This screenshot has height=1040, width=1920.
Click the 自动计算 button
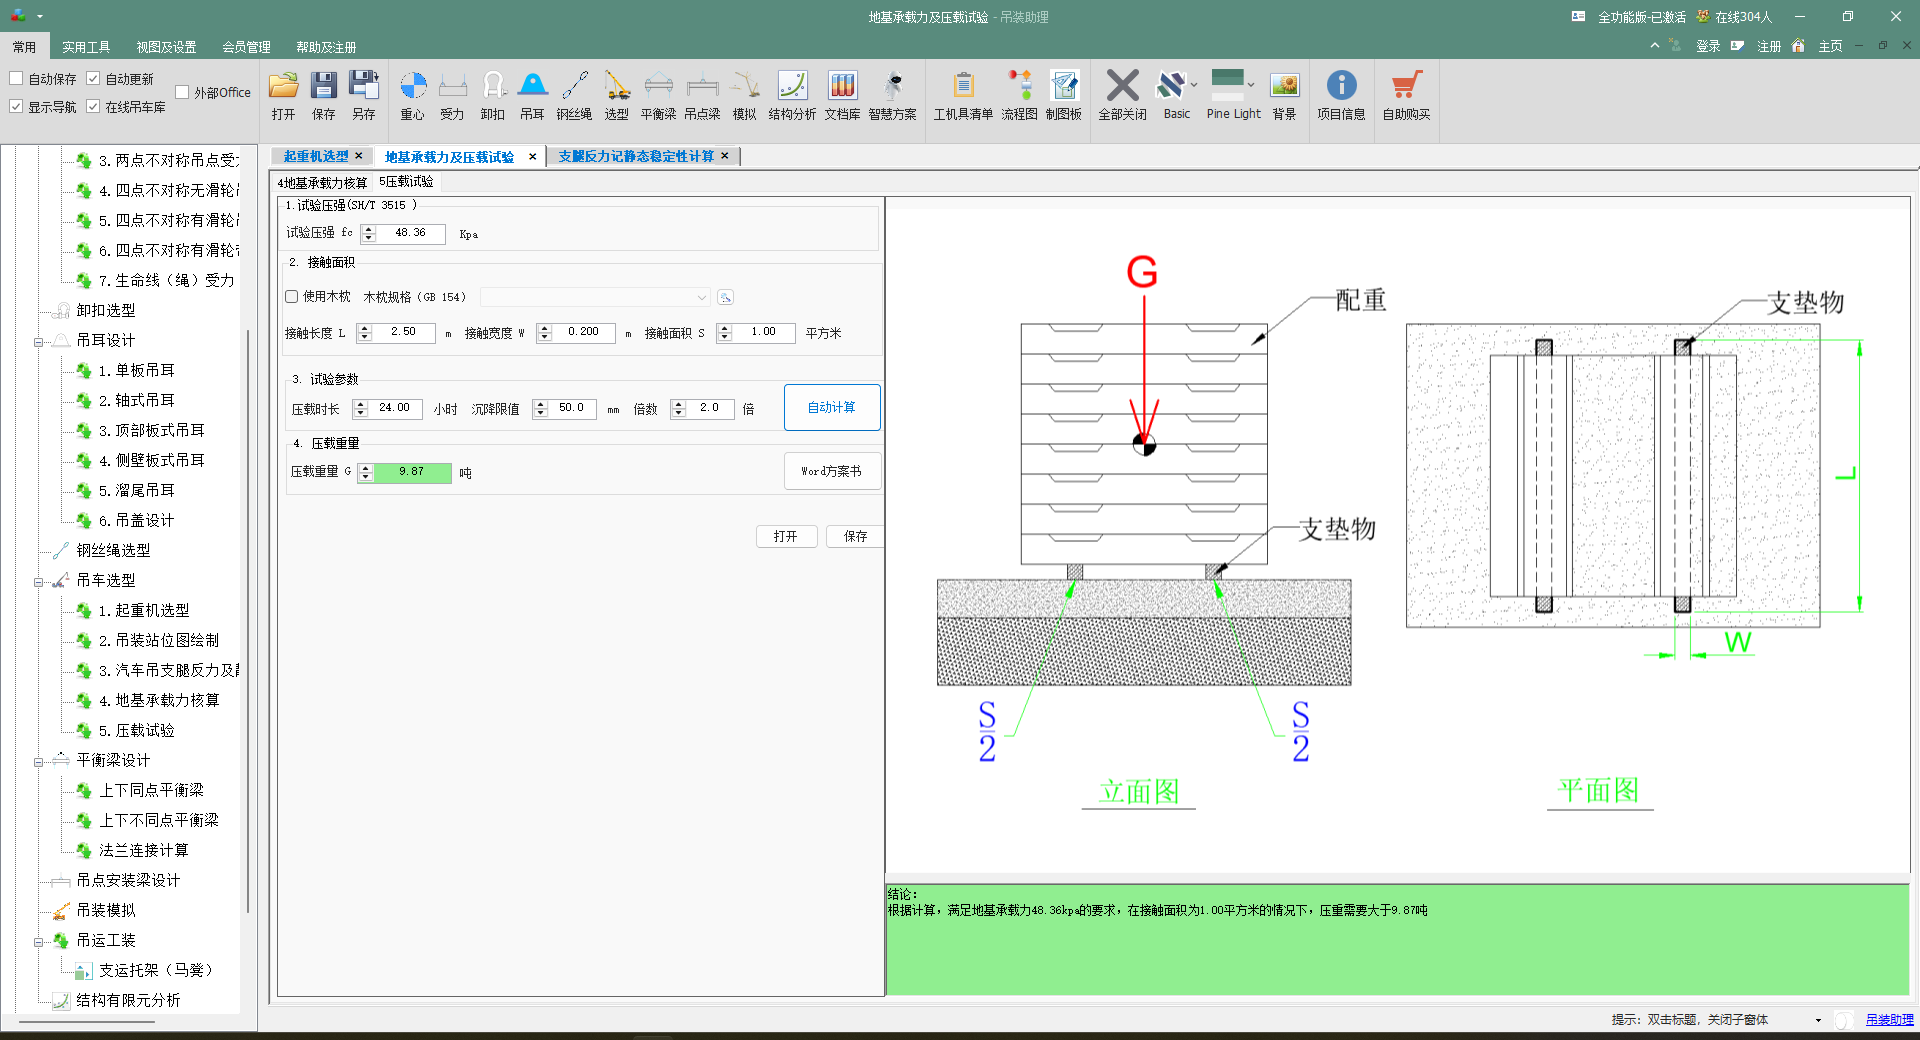[x=832, y=407]
